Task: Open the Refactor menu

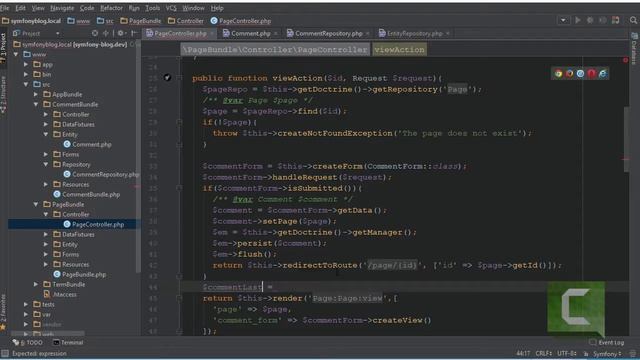Action: click(x=111, y=8)
